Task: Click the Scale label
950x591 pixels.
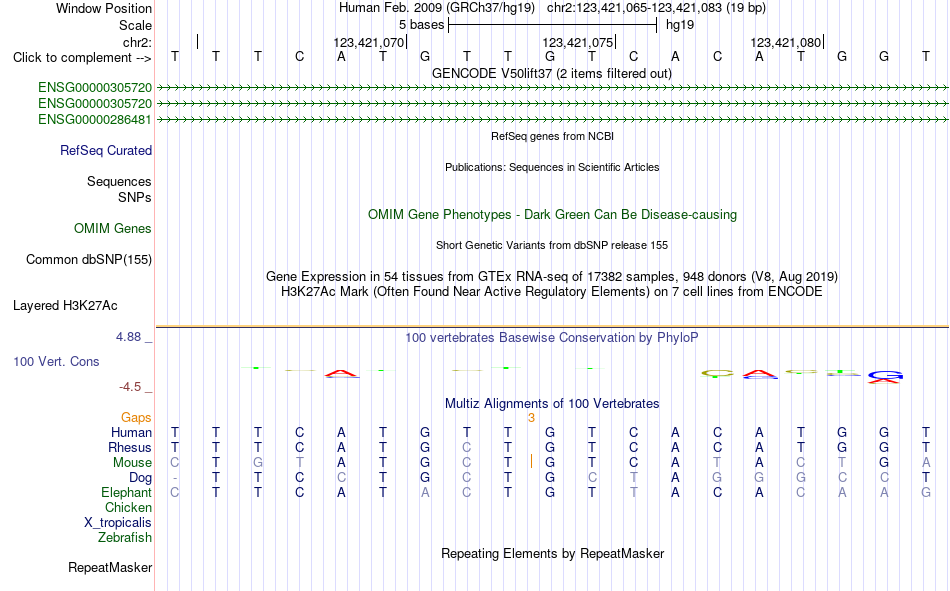Action: [x=136, y=25]
